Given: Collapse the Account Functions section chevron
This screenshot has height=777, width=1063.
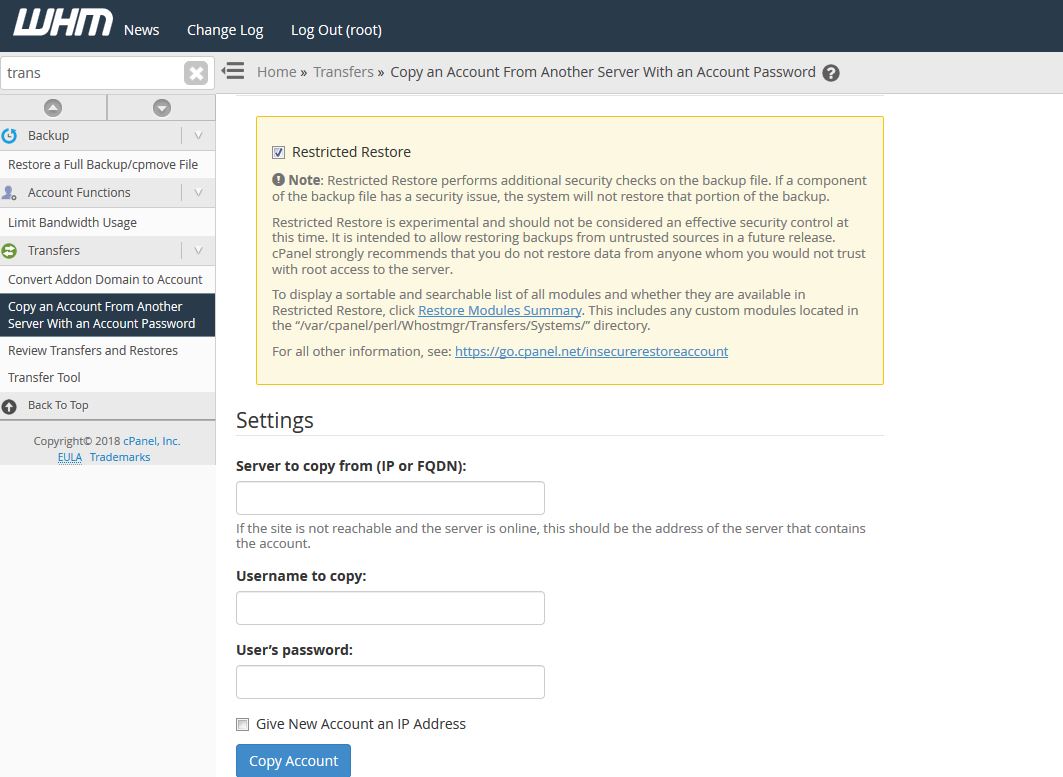Looking at the screenshot, I should click(198, 193).
